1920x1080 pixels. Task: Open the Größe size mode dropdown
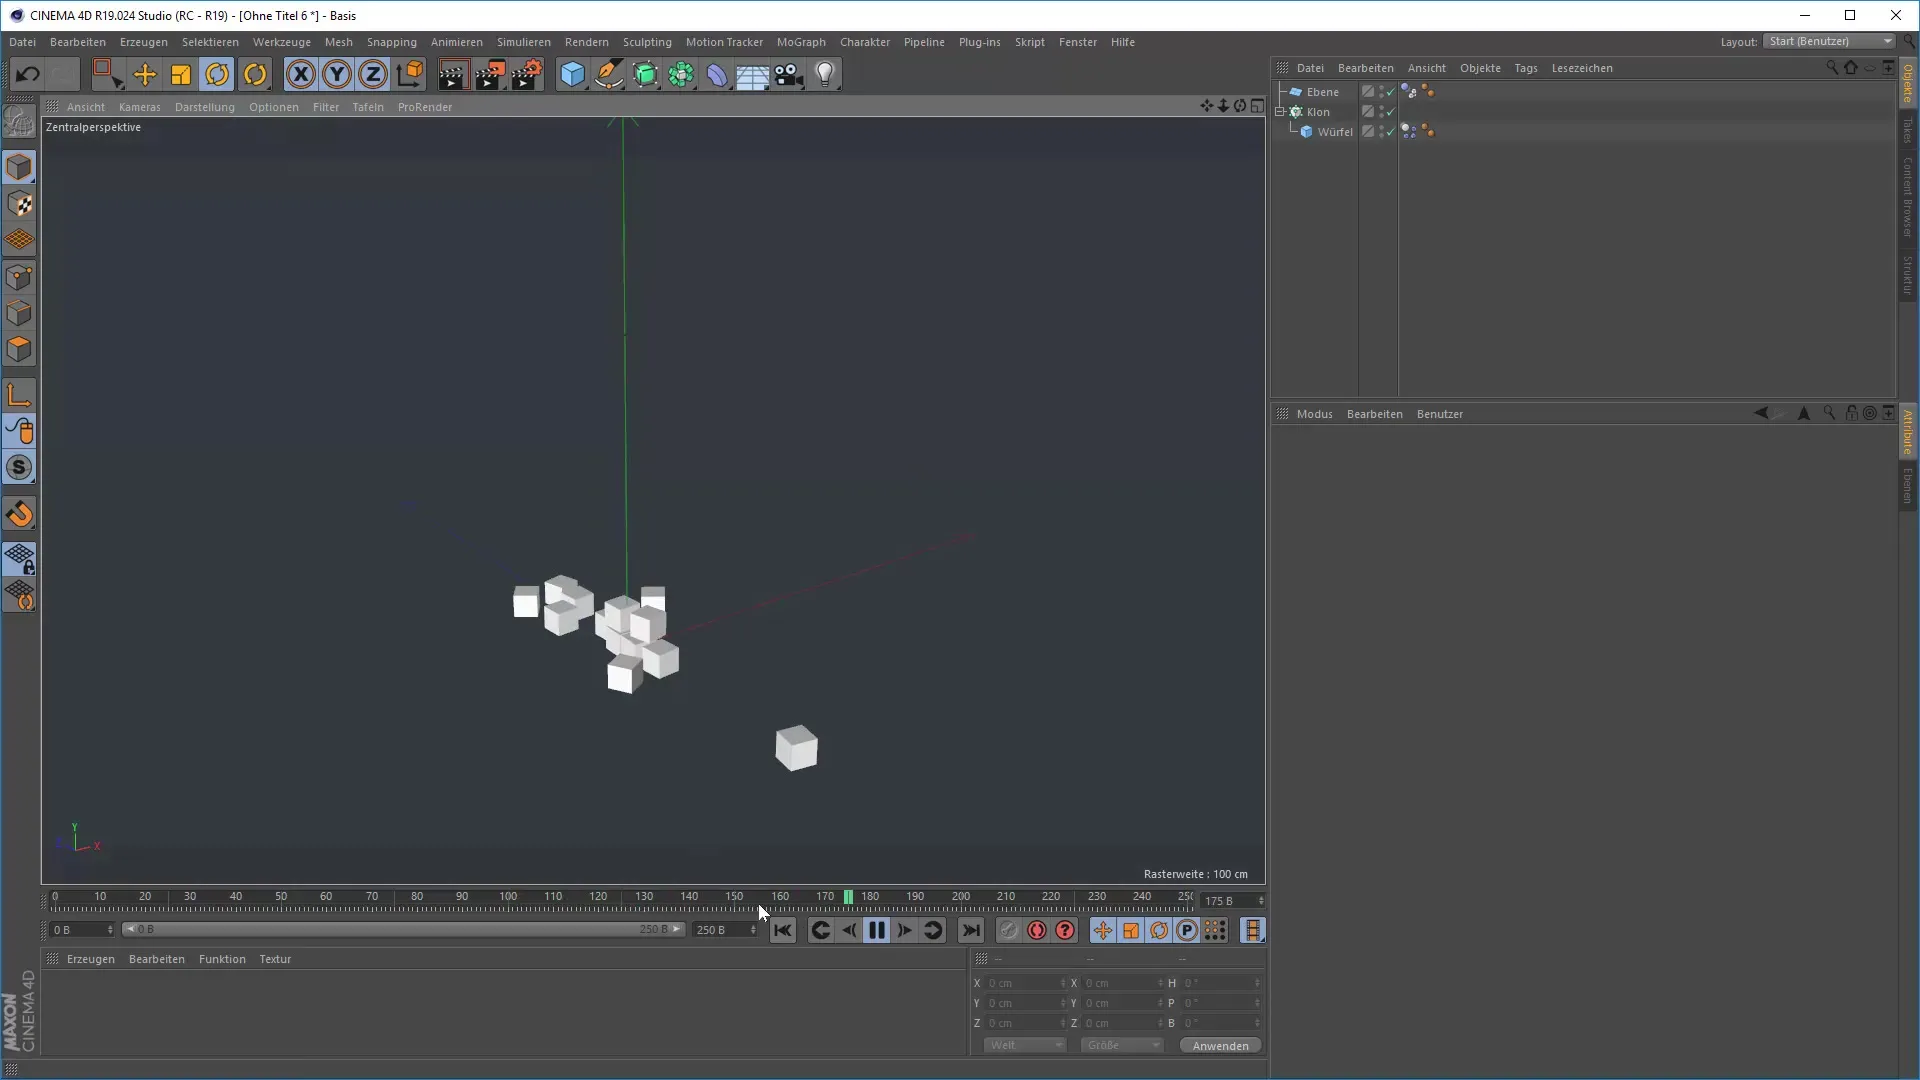pos(1122,1045)
